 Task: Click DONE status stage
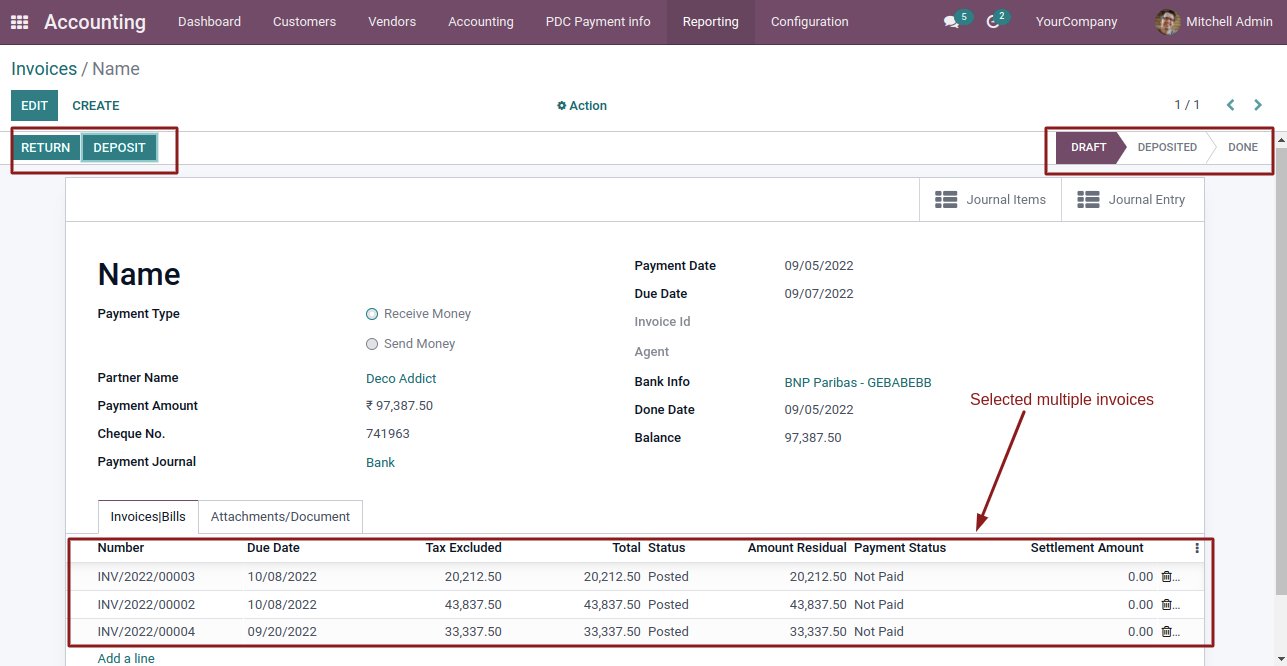coord(1243,147)
